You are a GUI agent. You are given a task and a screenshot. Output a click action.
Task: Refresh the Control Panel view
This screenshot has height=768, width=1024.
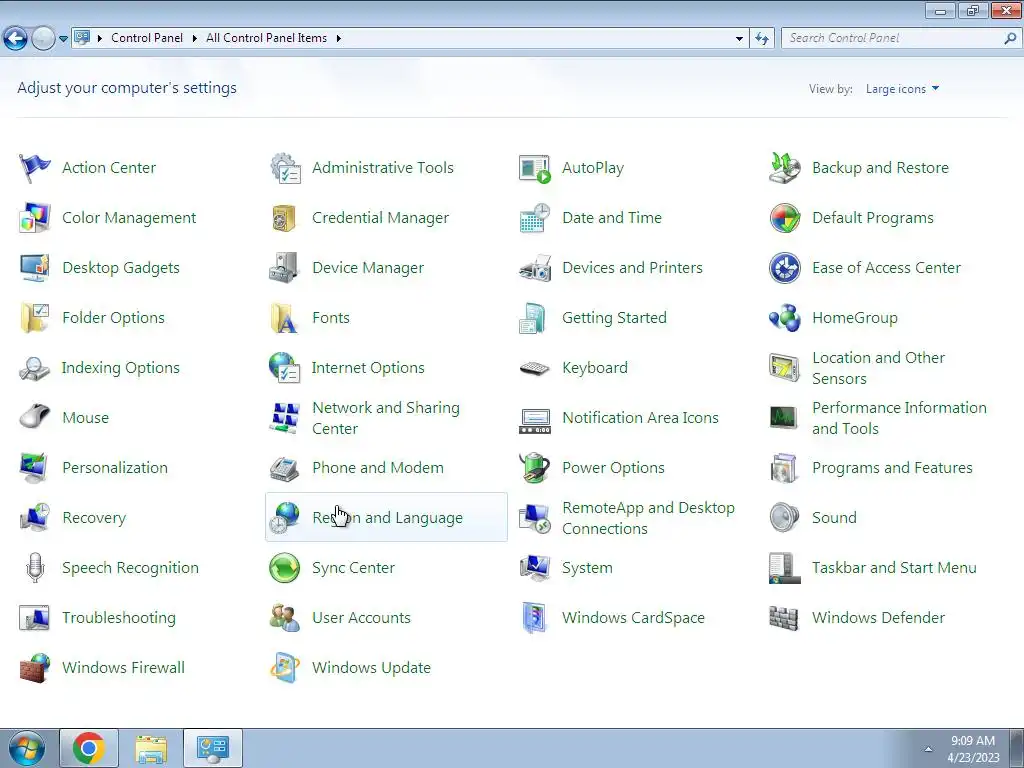(762, 39)
